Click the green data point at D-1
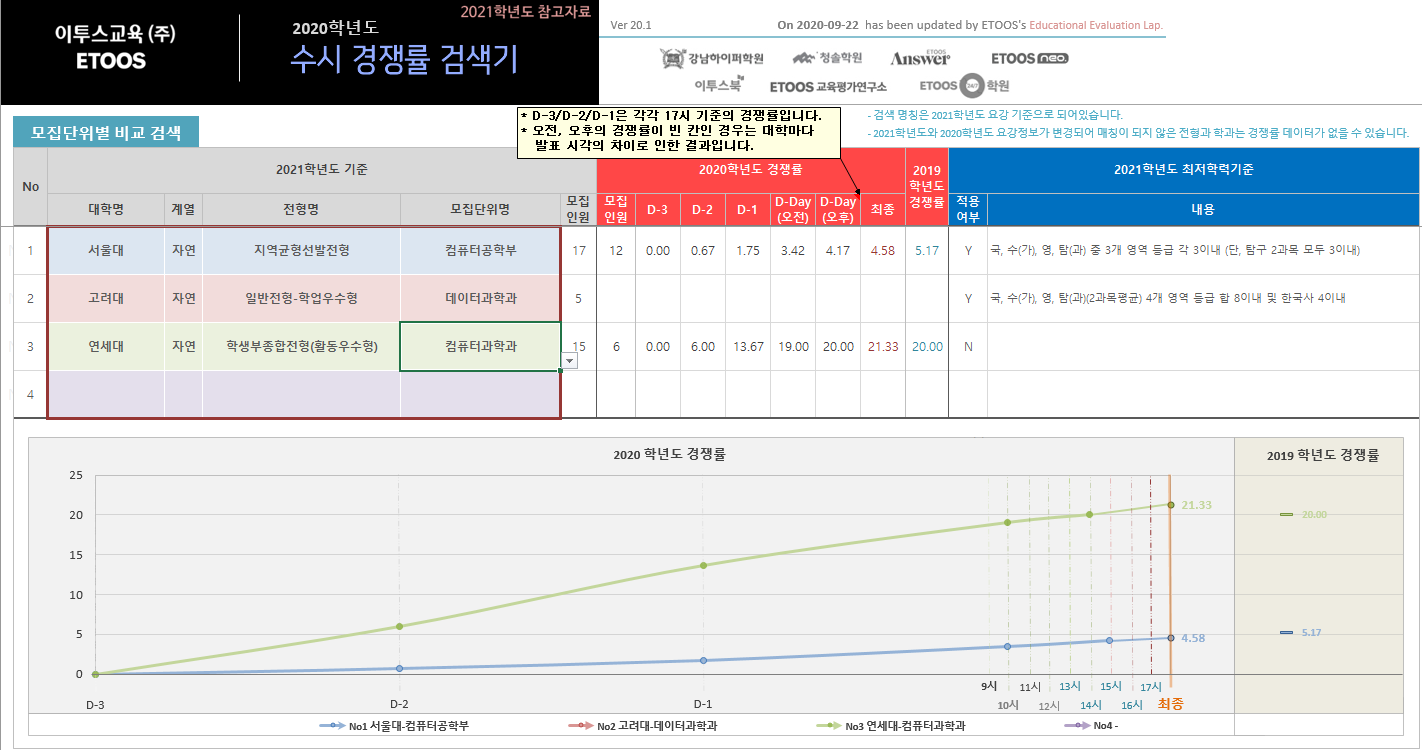This screenshot has height=750, width=1422. [703, 565]
